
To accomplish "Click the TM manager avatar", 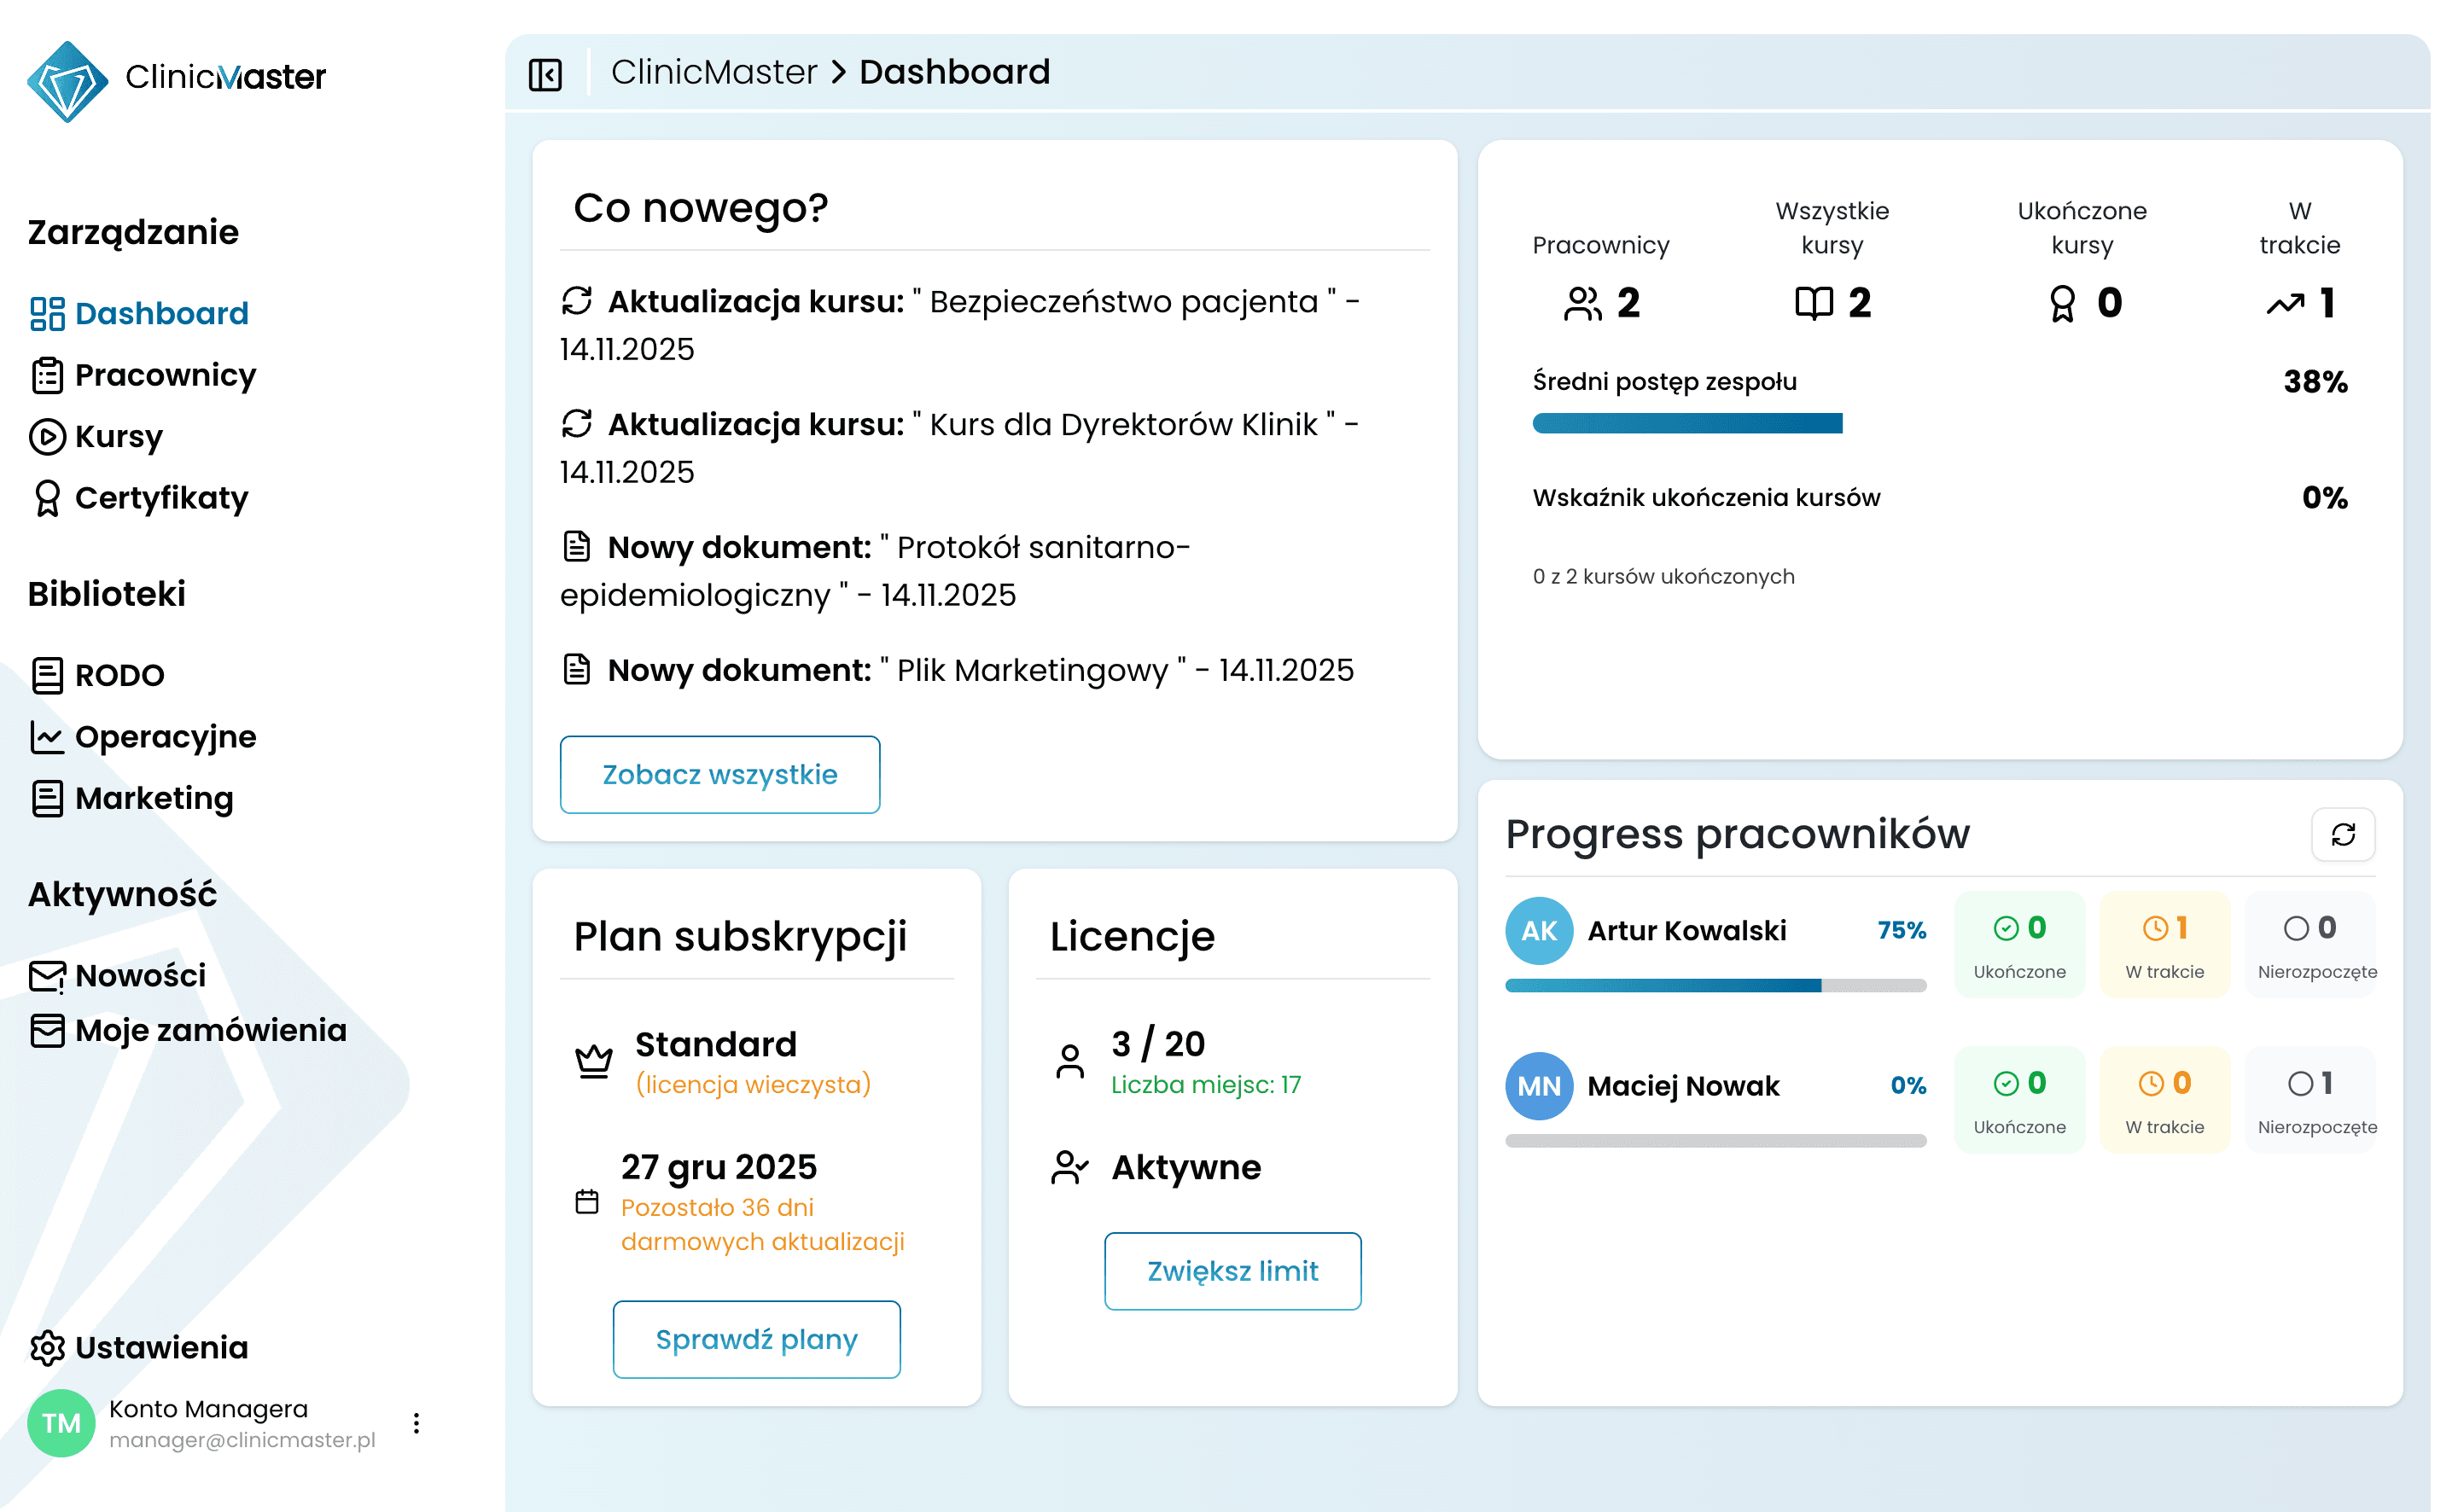I will (61, 1422).
